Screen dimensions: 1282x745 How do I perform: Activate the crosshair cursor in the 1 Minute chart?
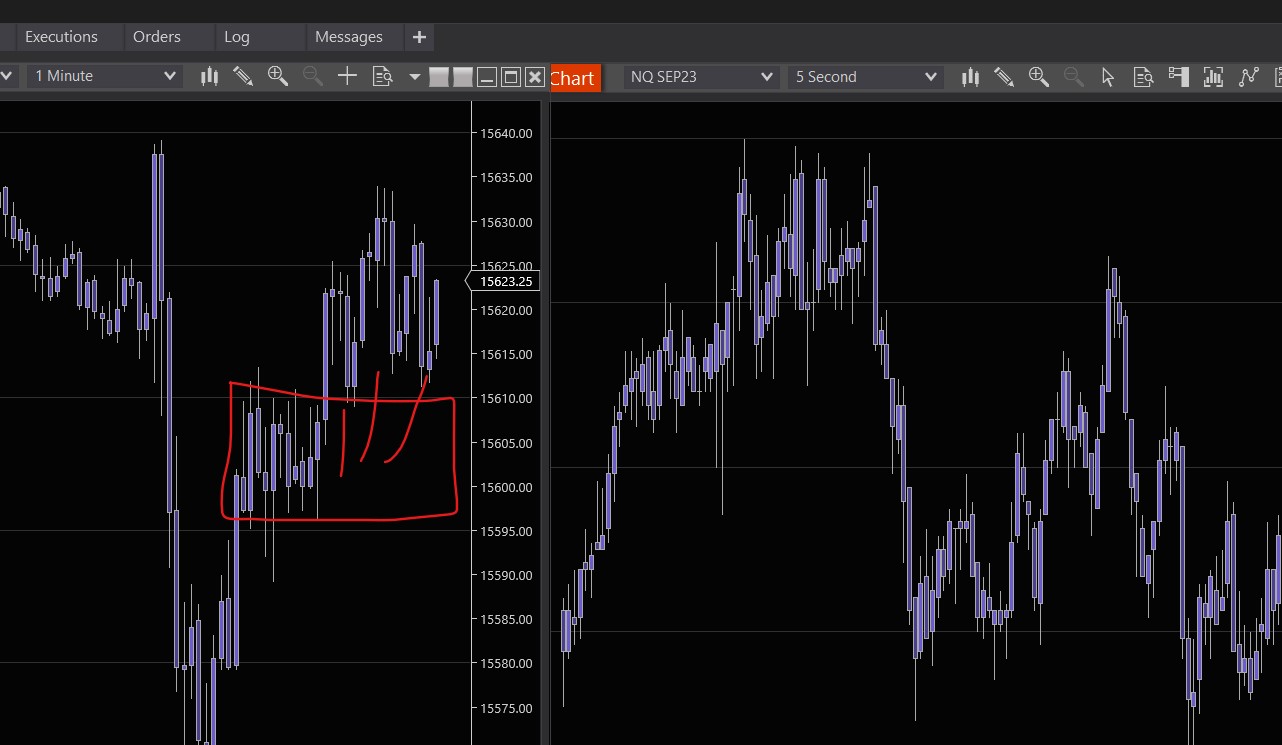click(x=347, y=76)
